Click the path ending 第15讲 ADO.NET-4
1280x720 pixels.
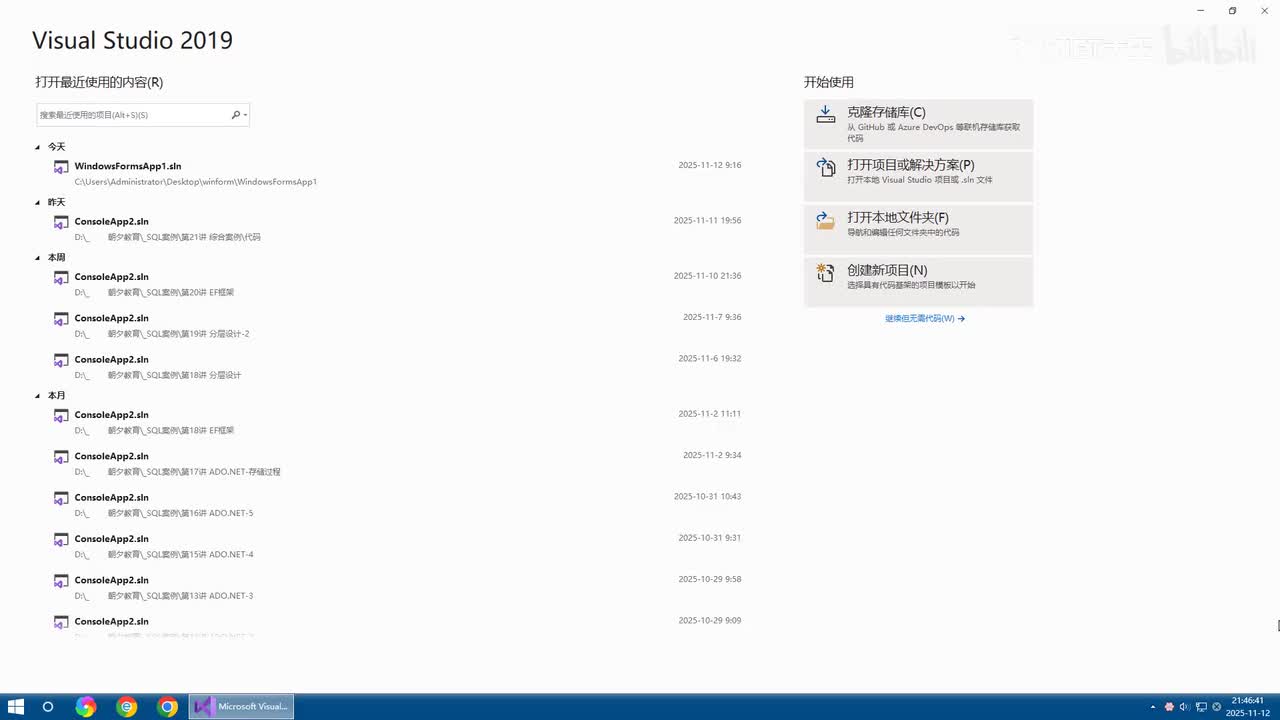(164, 555)
